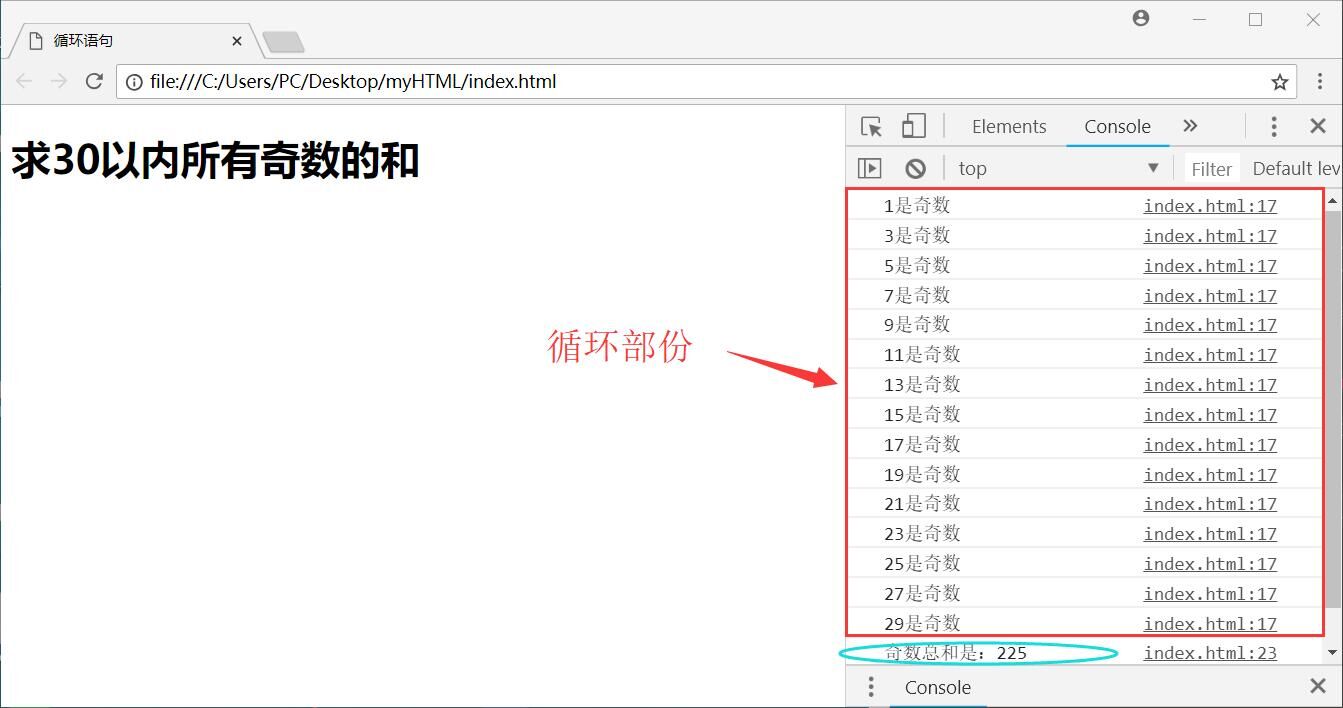
Task: Open index.html:17 link for 19是奇数
Action: click(x=1210, y=475)
